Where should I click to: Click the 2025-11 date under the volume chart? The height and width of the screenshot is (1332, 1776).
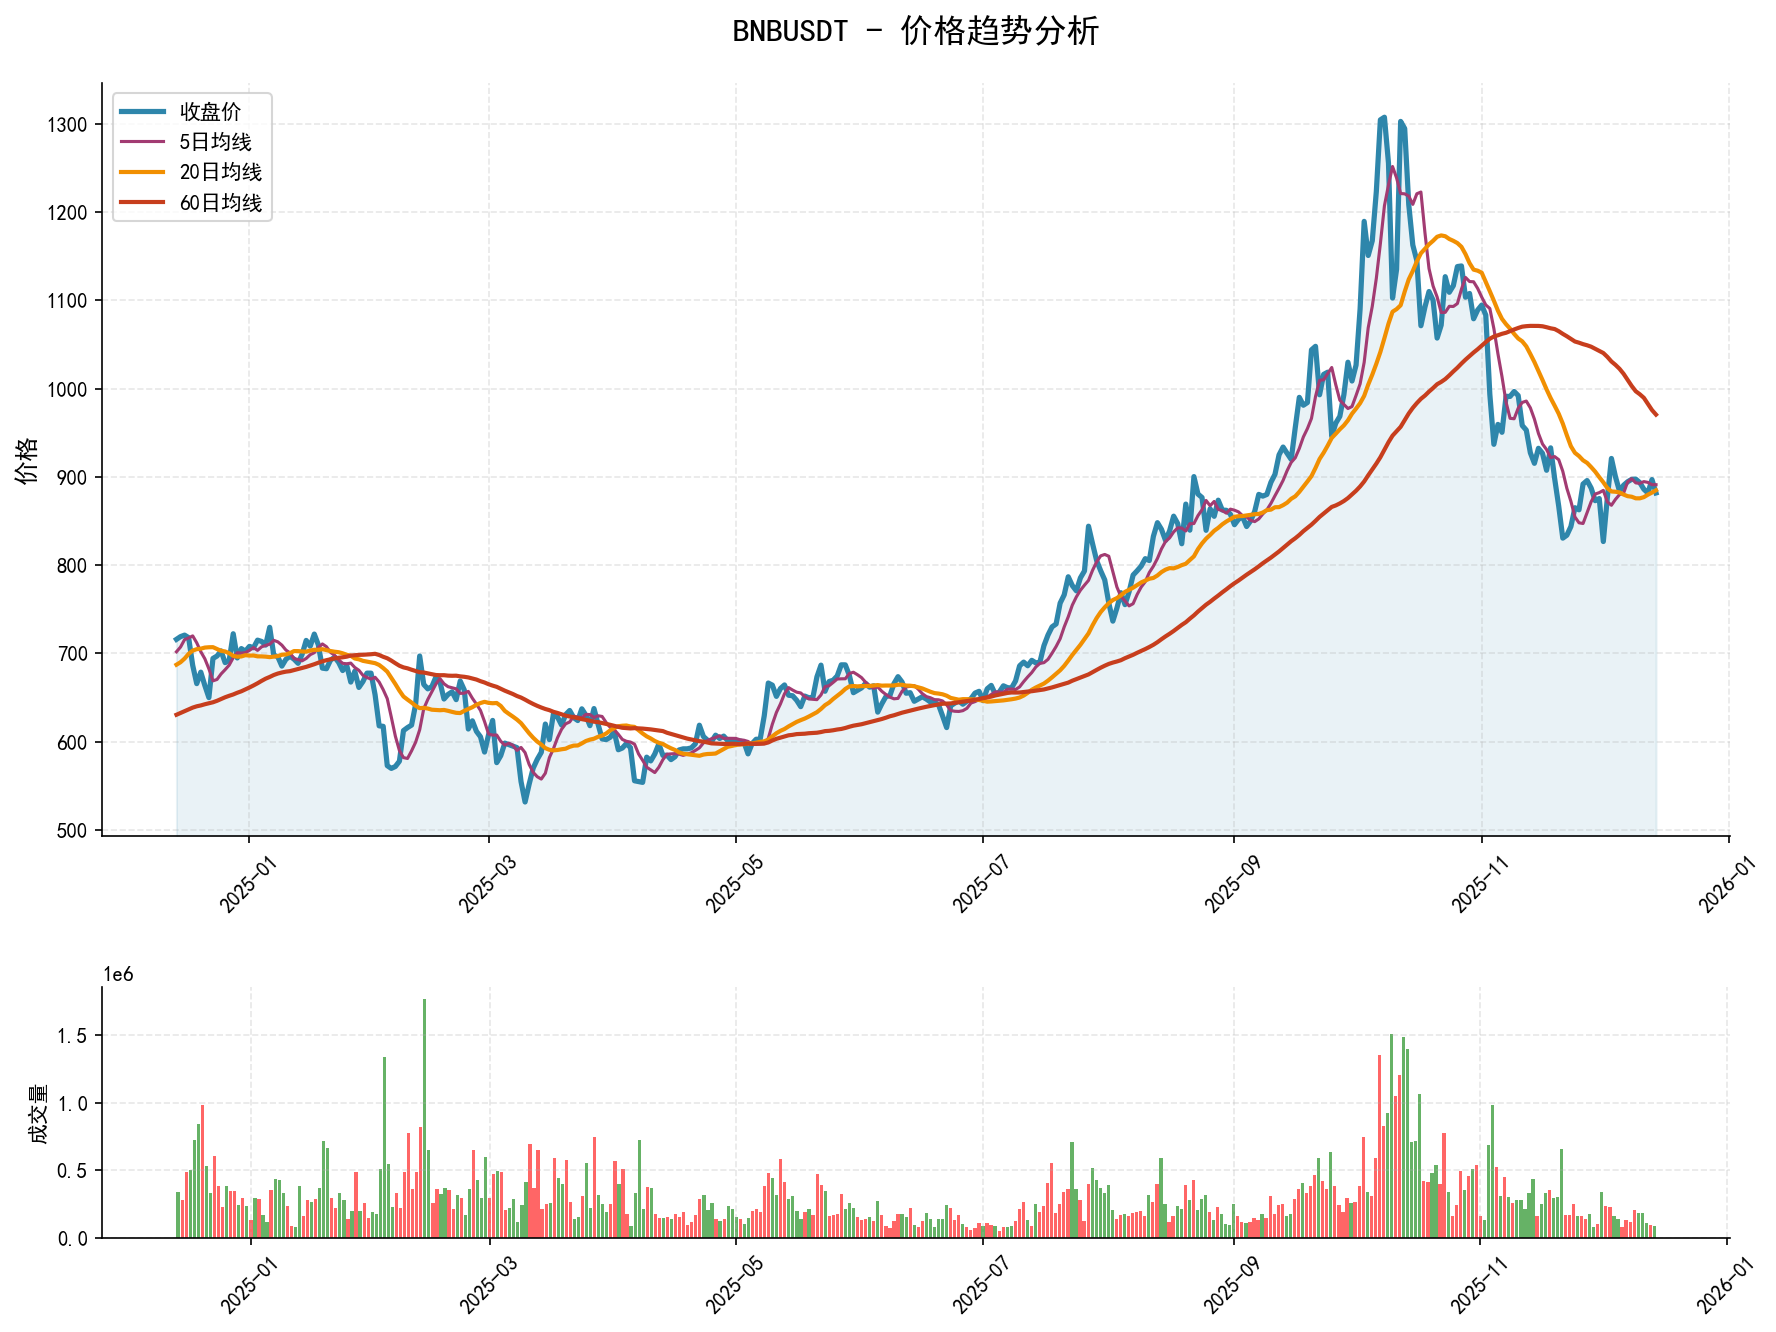point(1476,1283)
